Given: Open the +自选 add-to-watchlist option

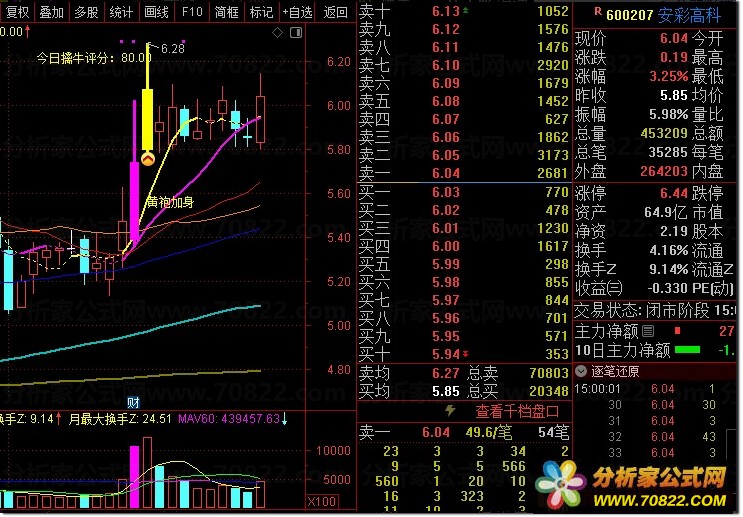Looking at the screenshot, I should point(297,12).
